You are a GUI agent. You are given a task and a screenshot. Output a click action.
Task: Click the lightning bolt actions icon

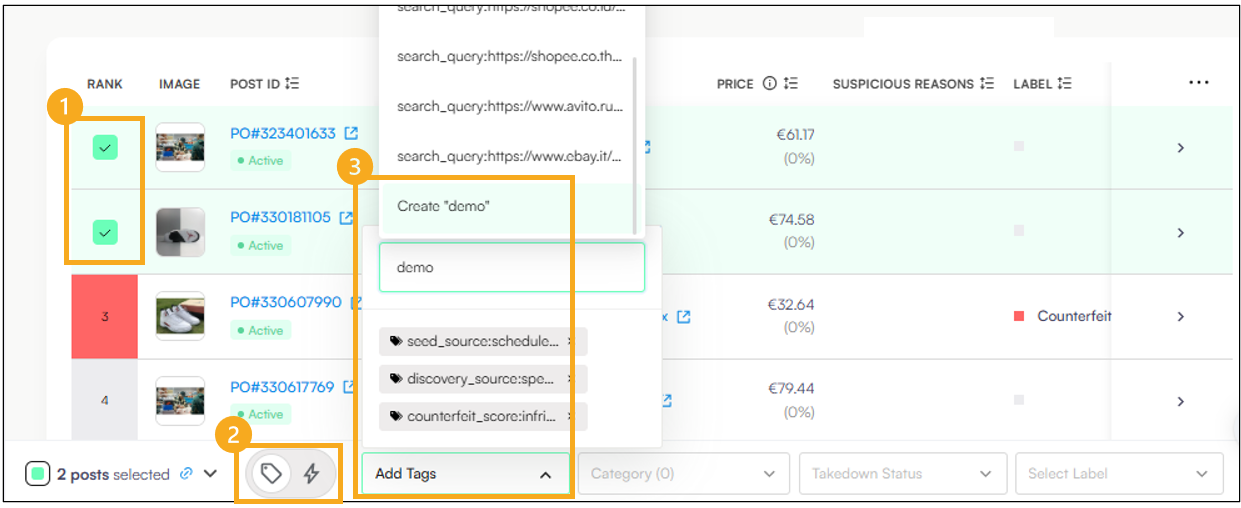point(311,474)
